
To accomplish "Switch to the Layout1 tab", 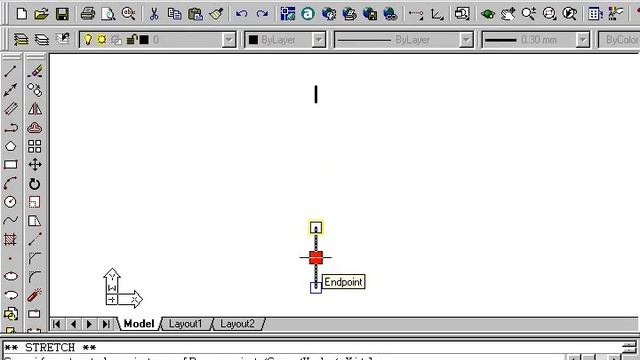I will click(185, 324).
